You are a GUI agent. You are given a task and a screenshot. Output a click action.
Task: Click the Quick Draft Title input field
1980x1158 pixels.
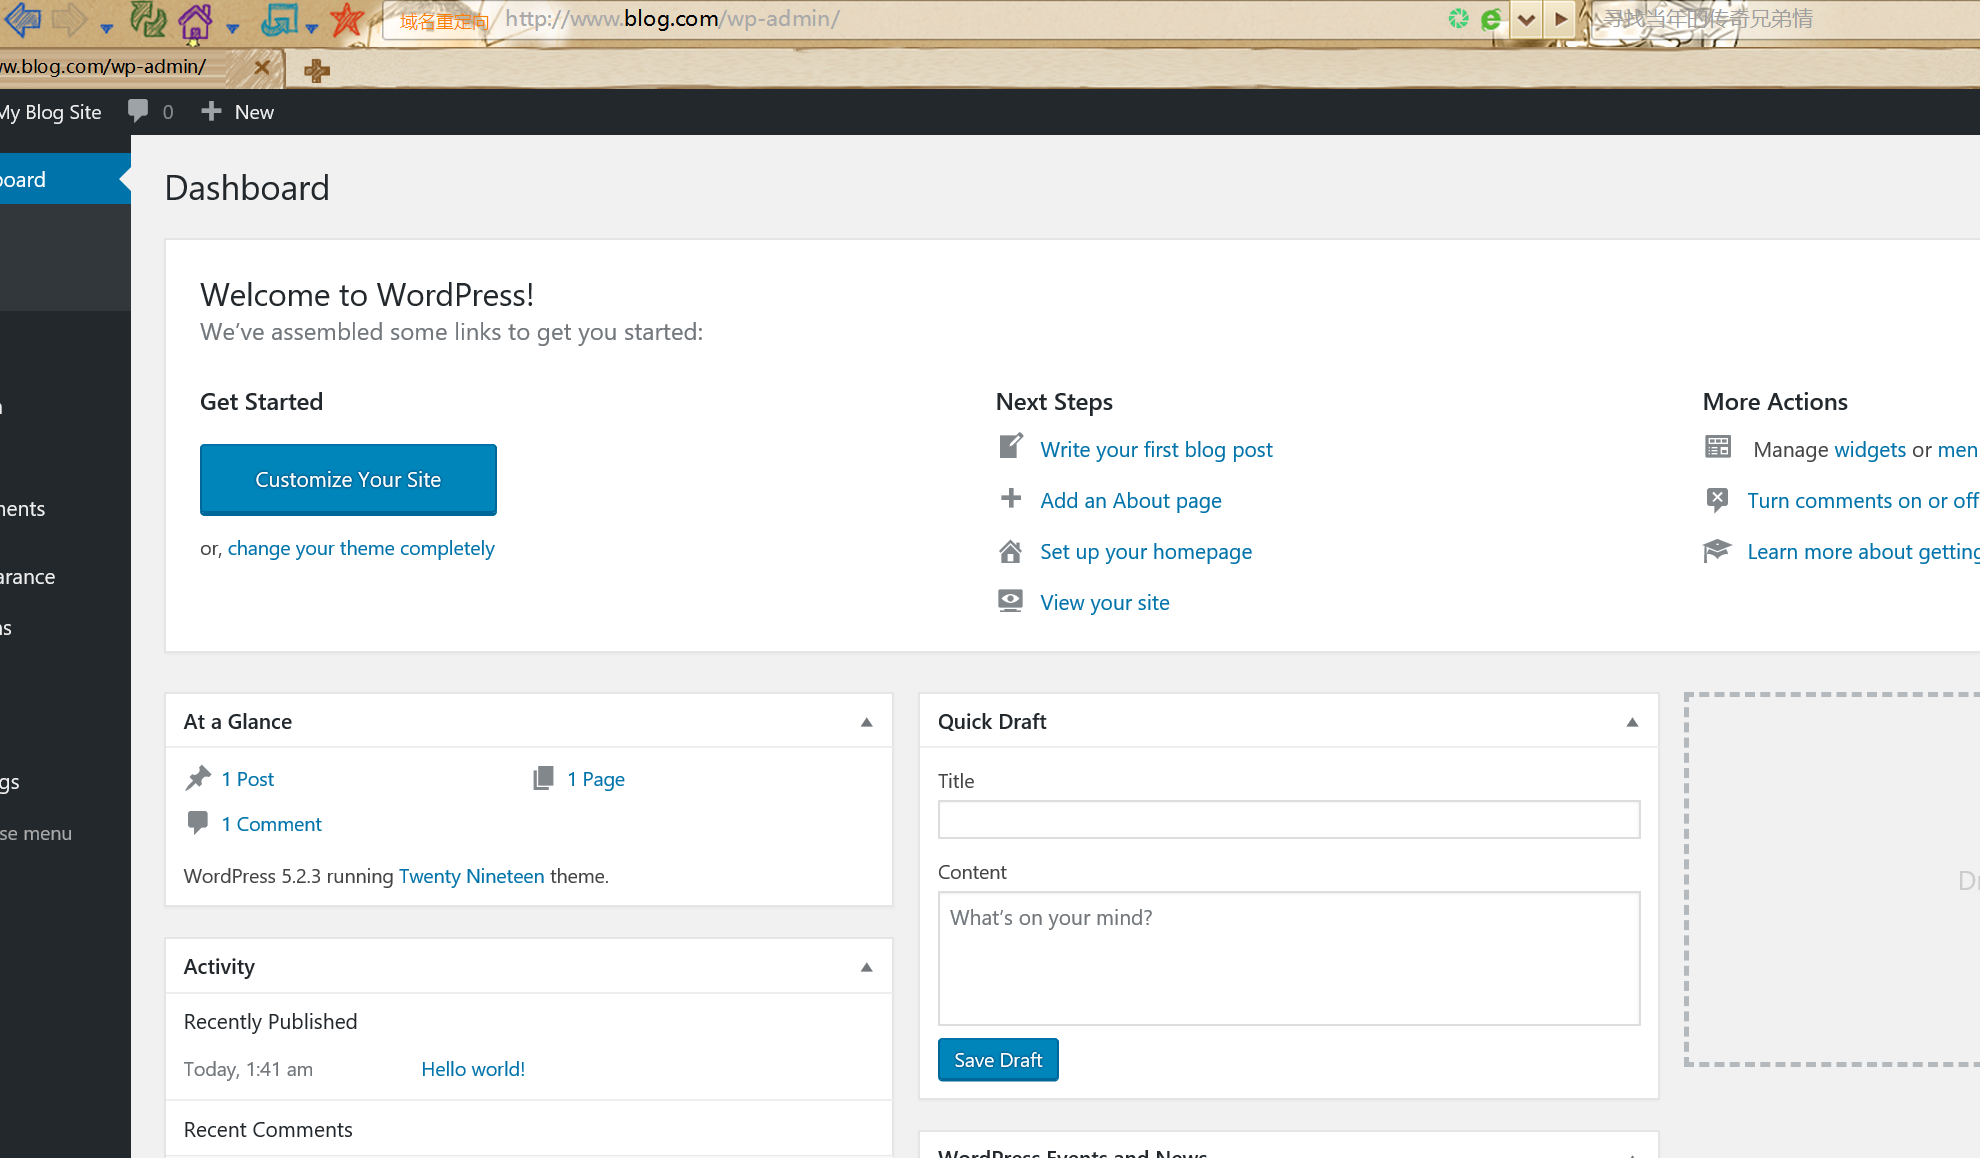pyautogui.click(x=1288, y=820)
